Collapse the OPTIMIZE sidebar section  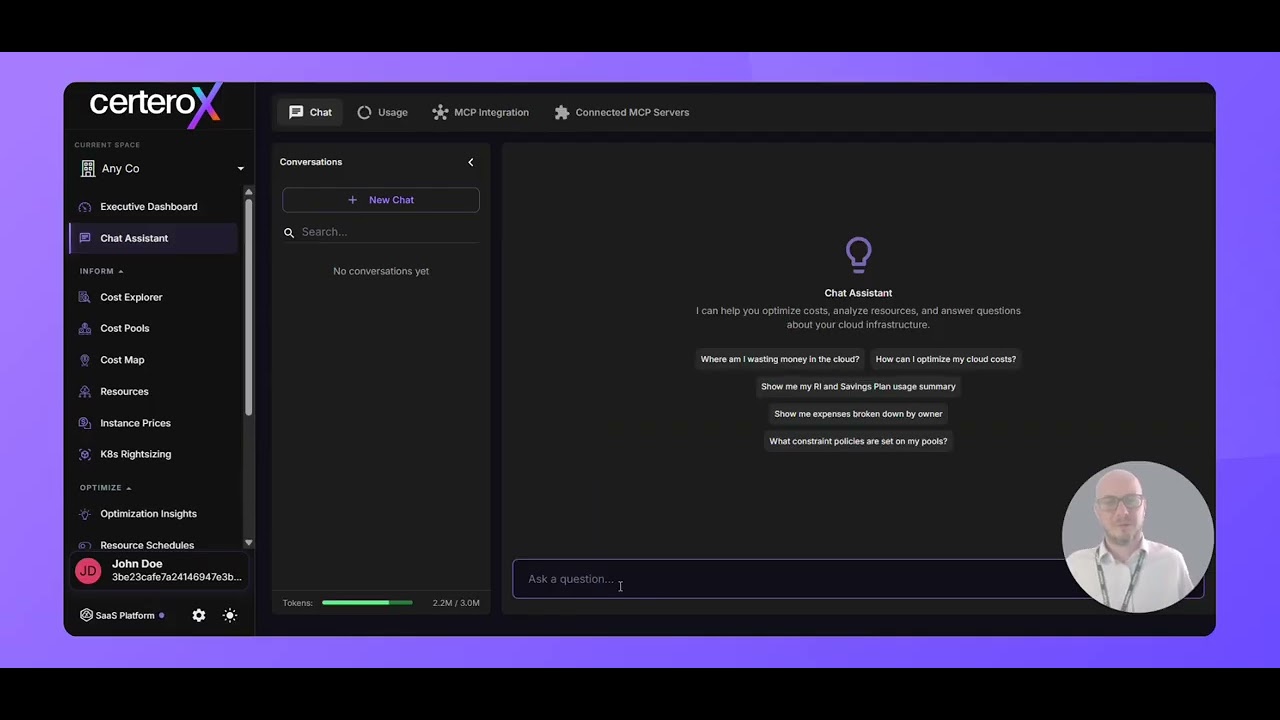[105, 488]
